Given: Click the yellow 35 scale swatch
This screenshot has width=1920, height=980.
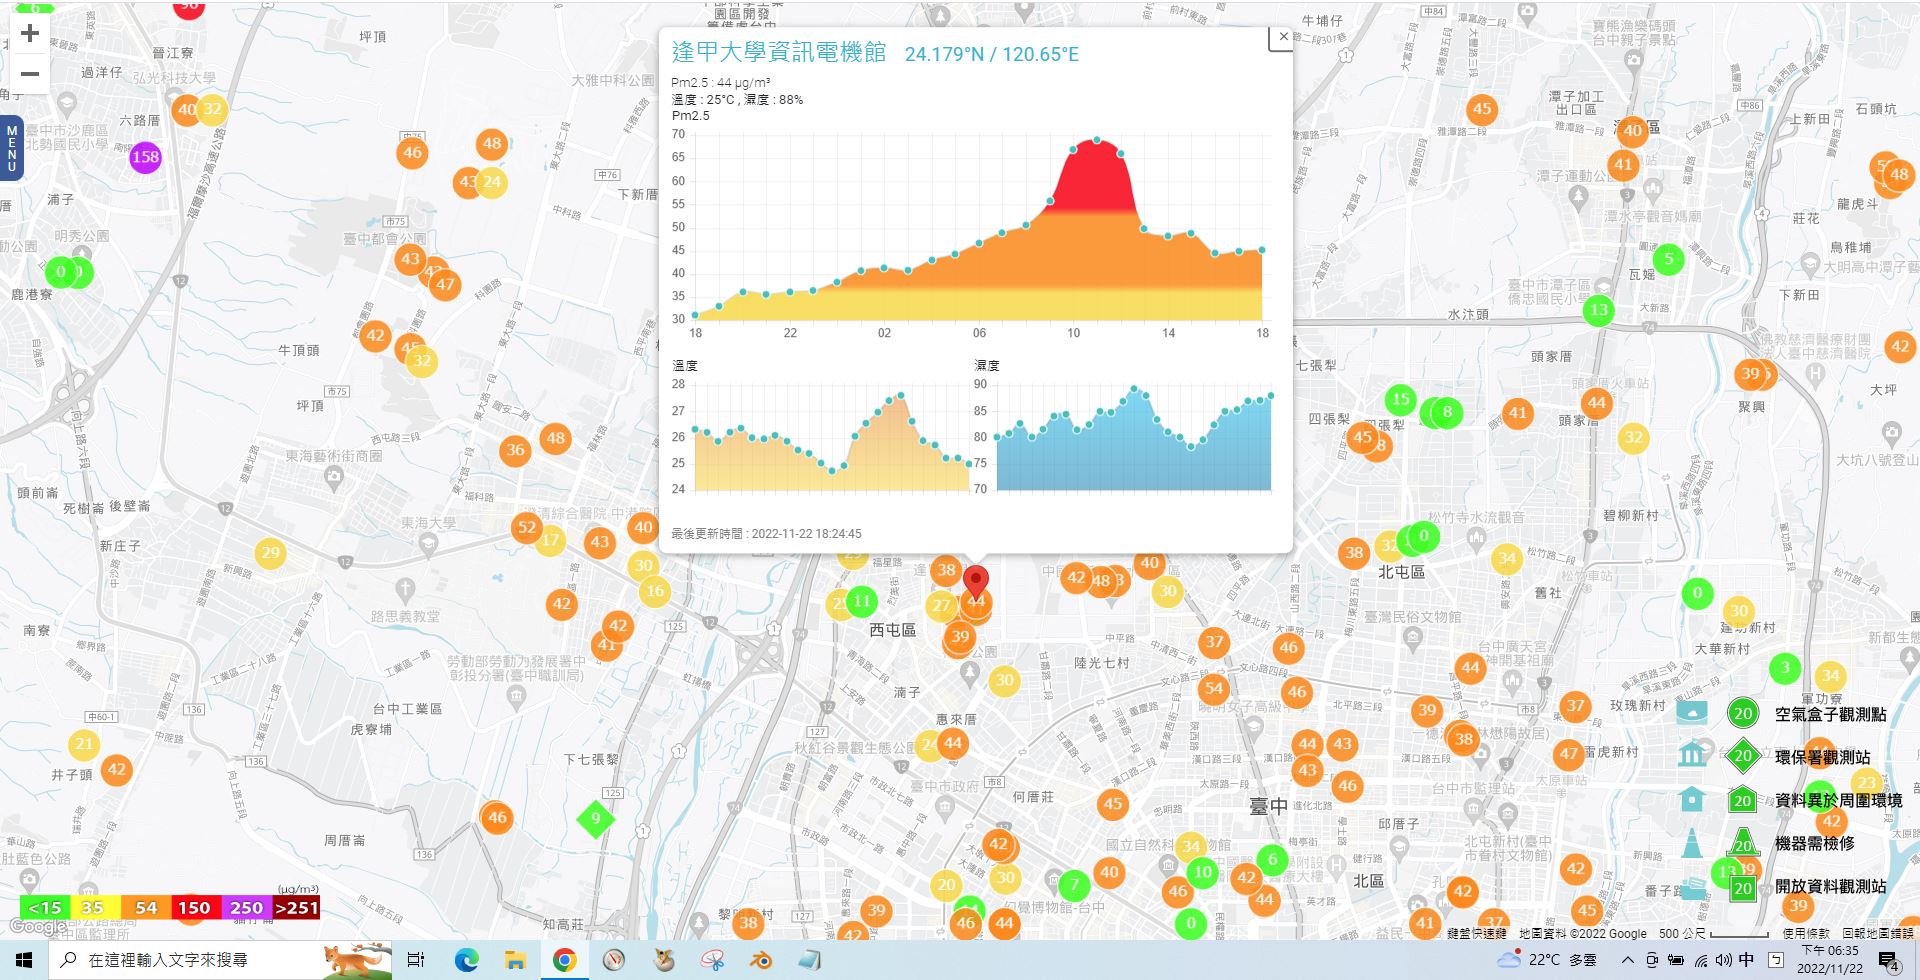Looking at the screenshot, I should tap(95, 907).
